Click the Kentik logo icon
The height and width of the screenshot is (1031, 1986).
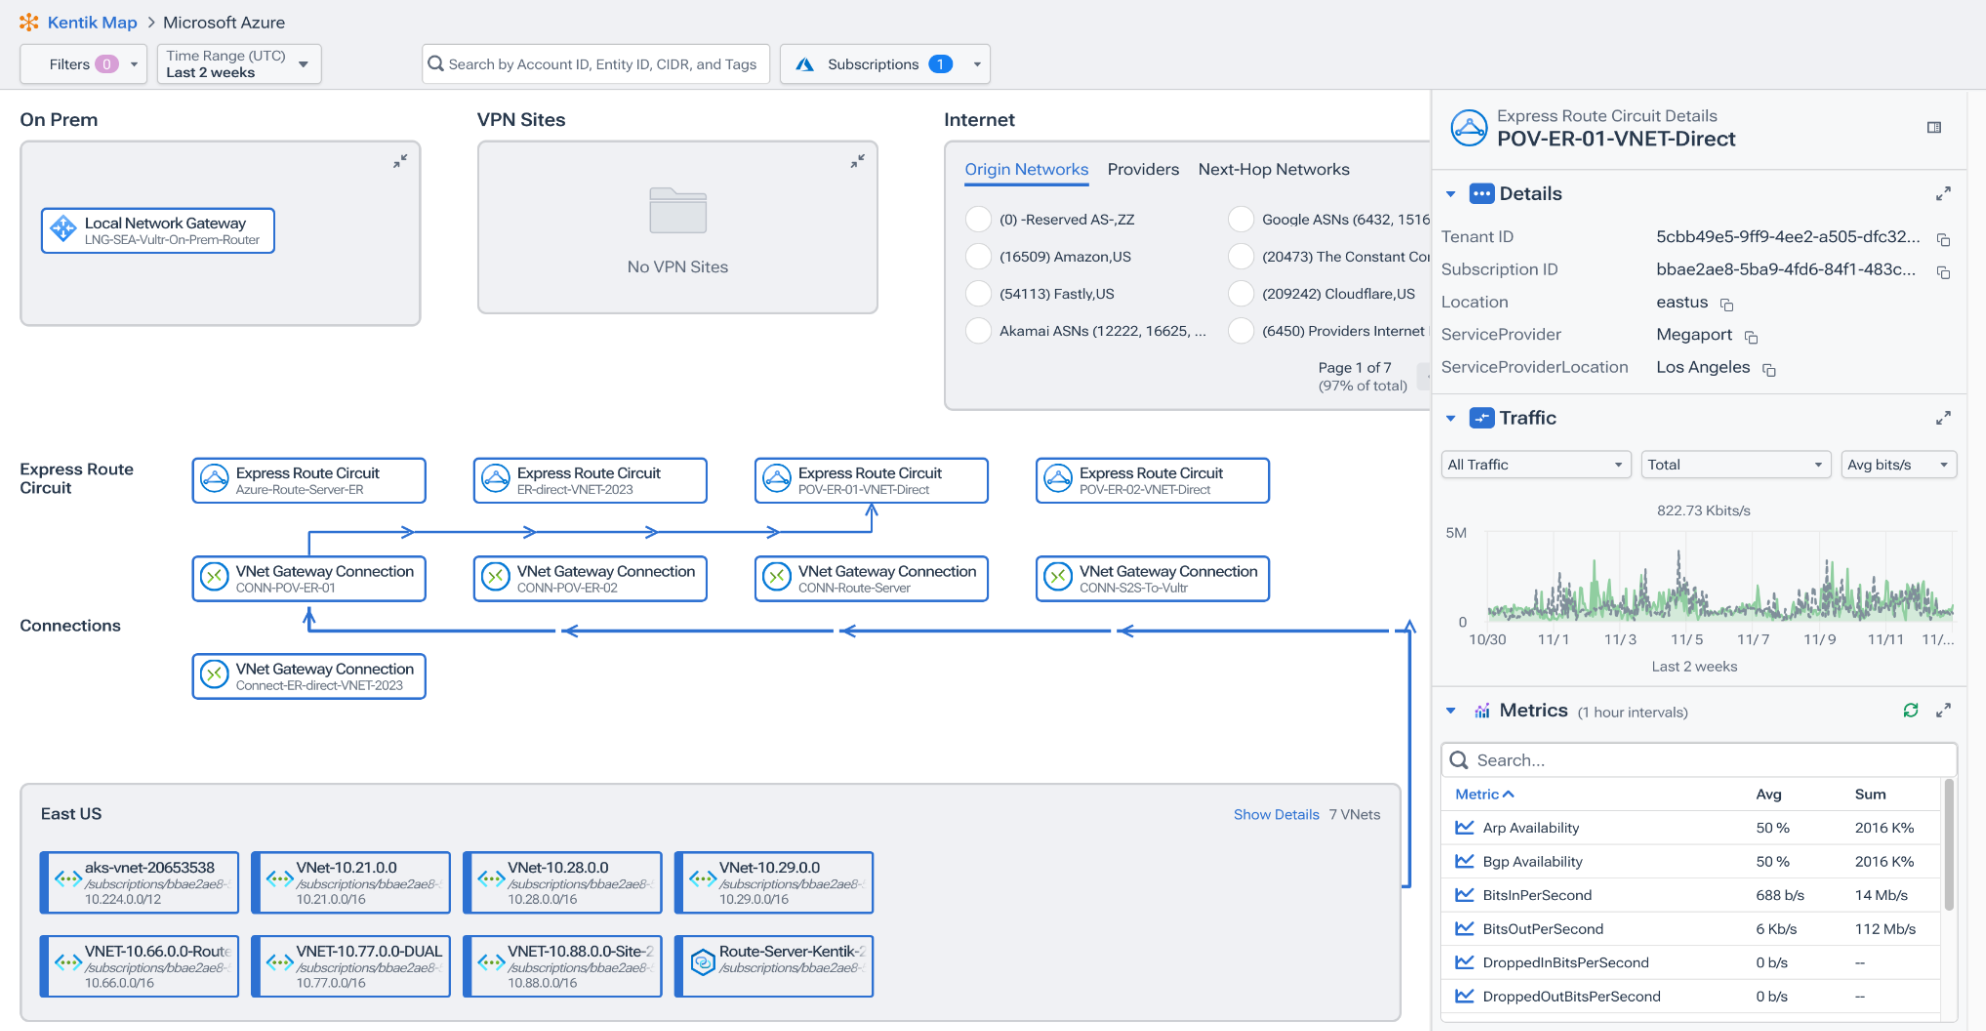click(29, 22)
